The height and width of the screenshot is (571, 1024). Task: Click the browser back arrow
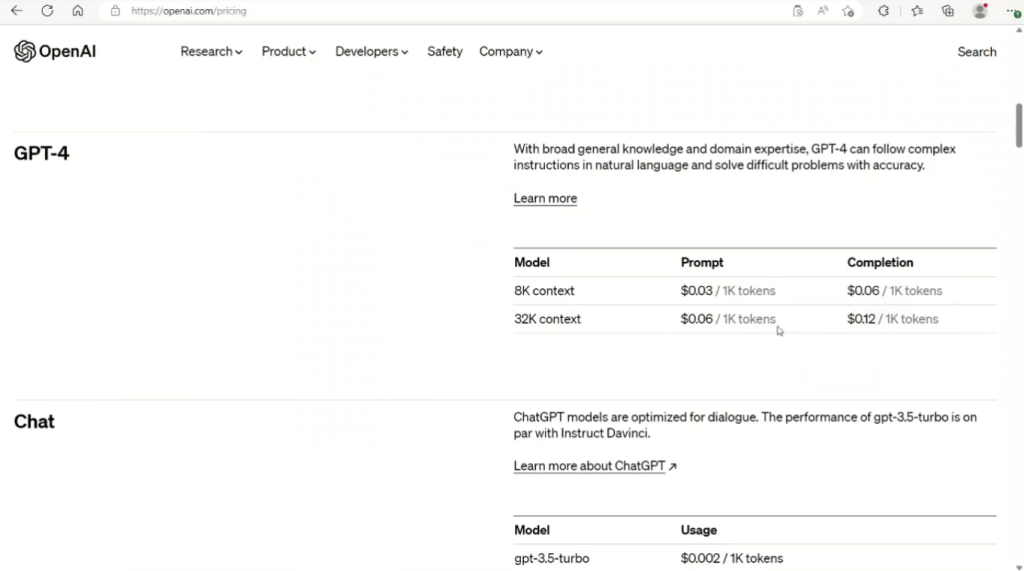tap(16, 11)
